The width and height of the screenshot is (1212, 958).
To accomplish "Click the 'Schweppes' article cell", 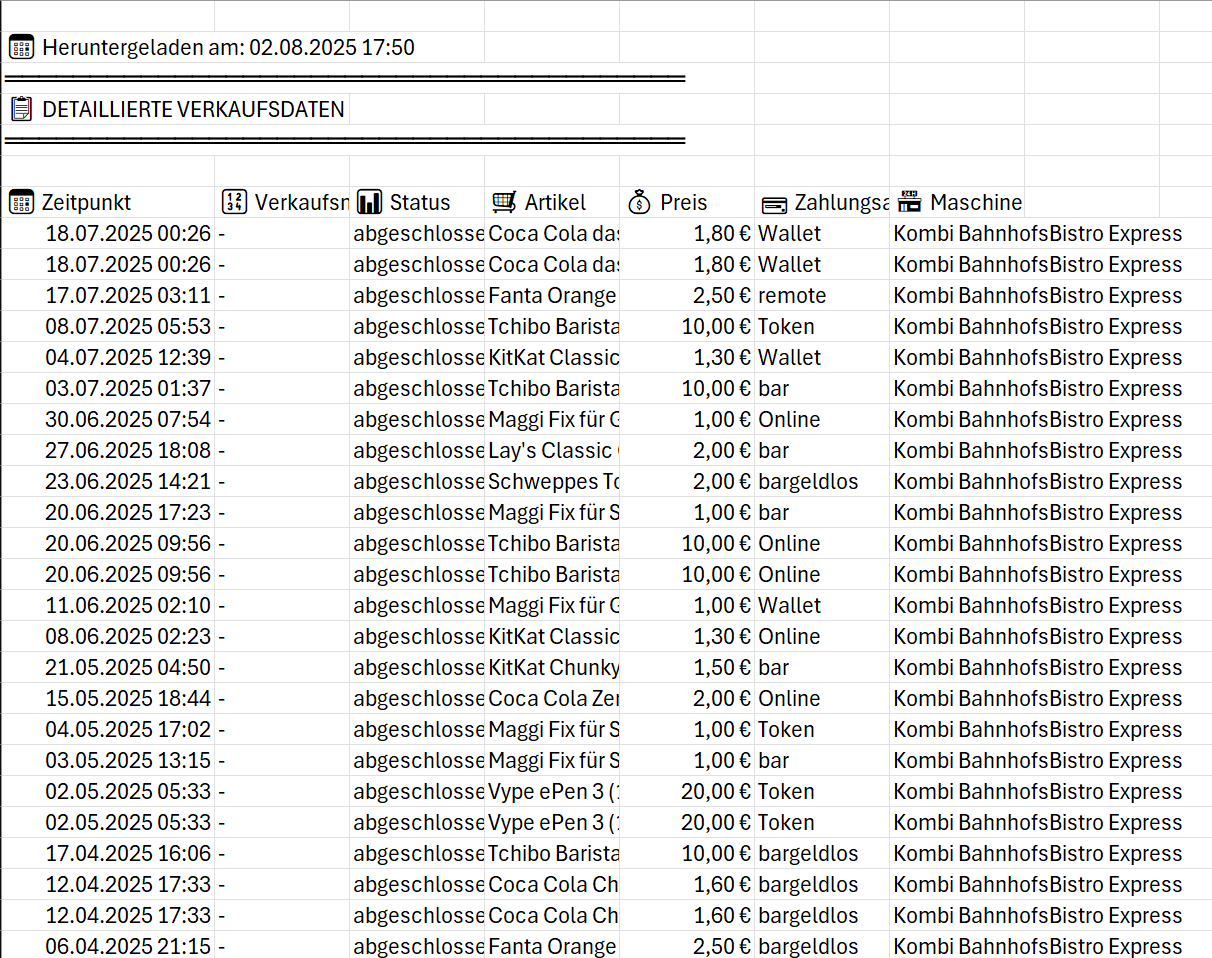I will 554,482.
